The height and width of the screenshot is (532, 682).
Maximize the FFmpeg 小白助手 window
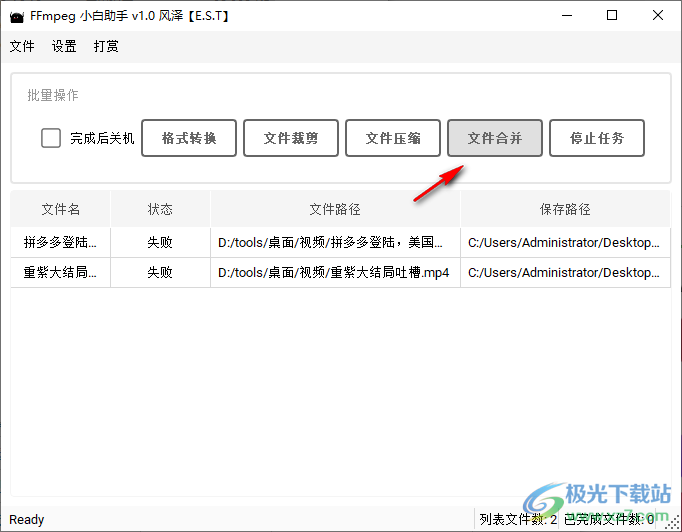point(612,16)
